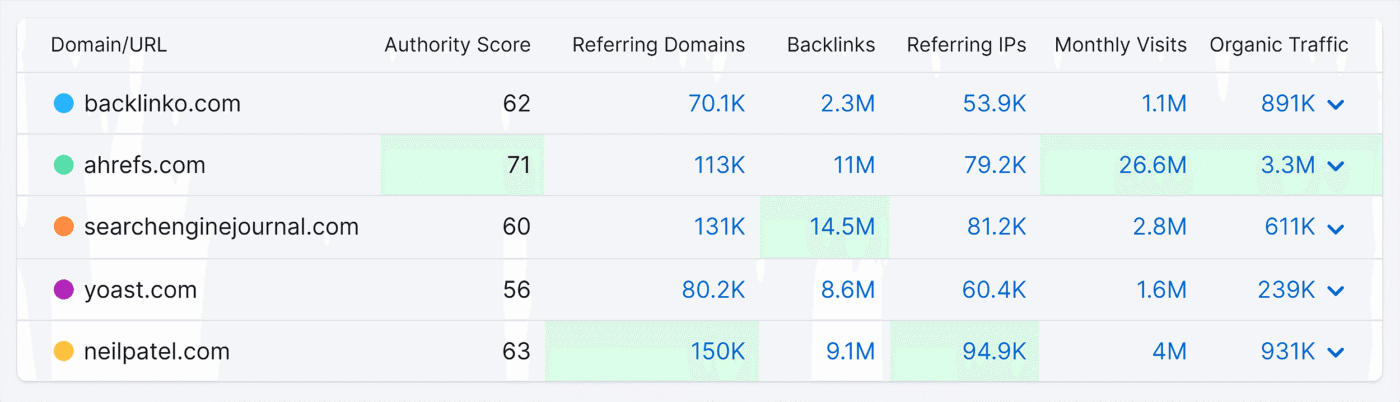Image resolution: width=1400 pixels, height=402 pixels.
Task: Open backlinko.com referring IPs 53.9K
Action: 996,103
